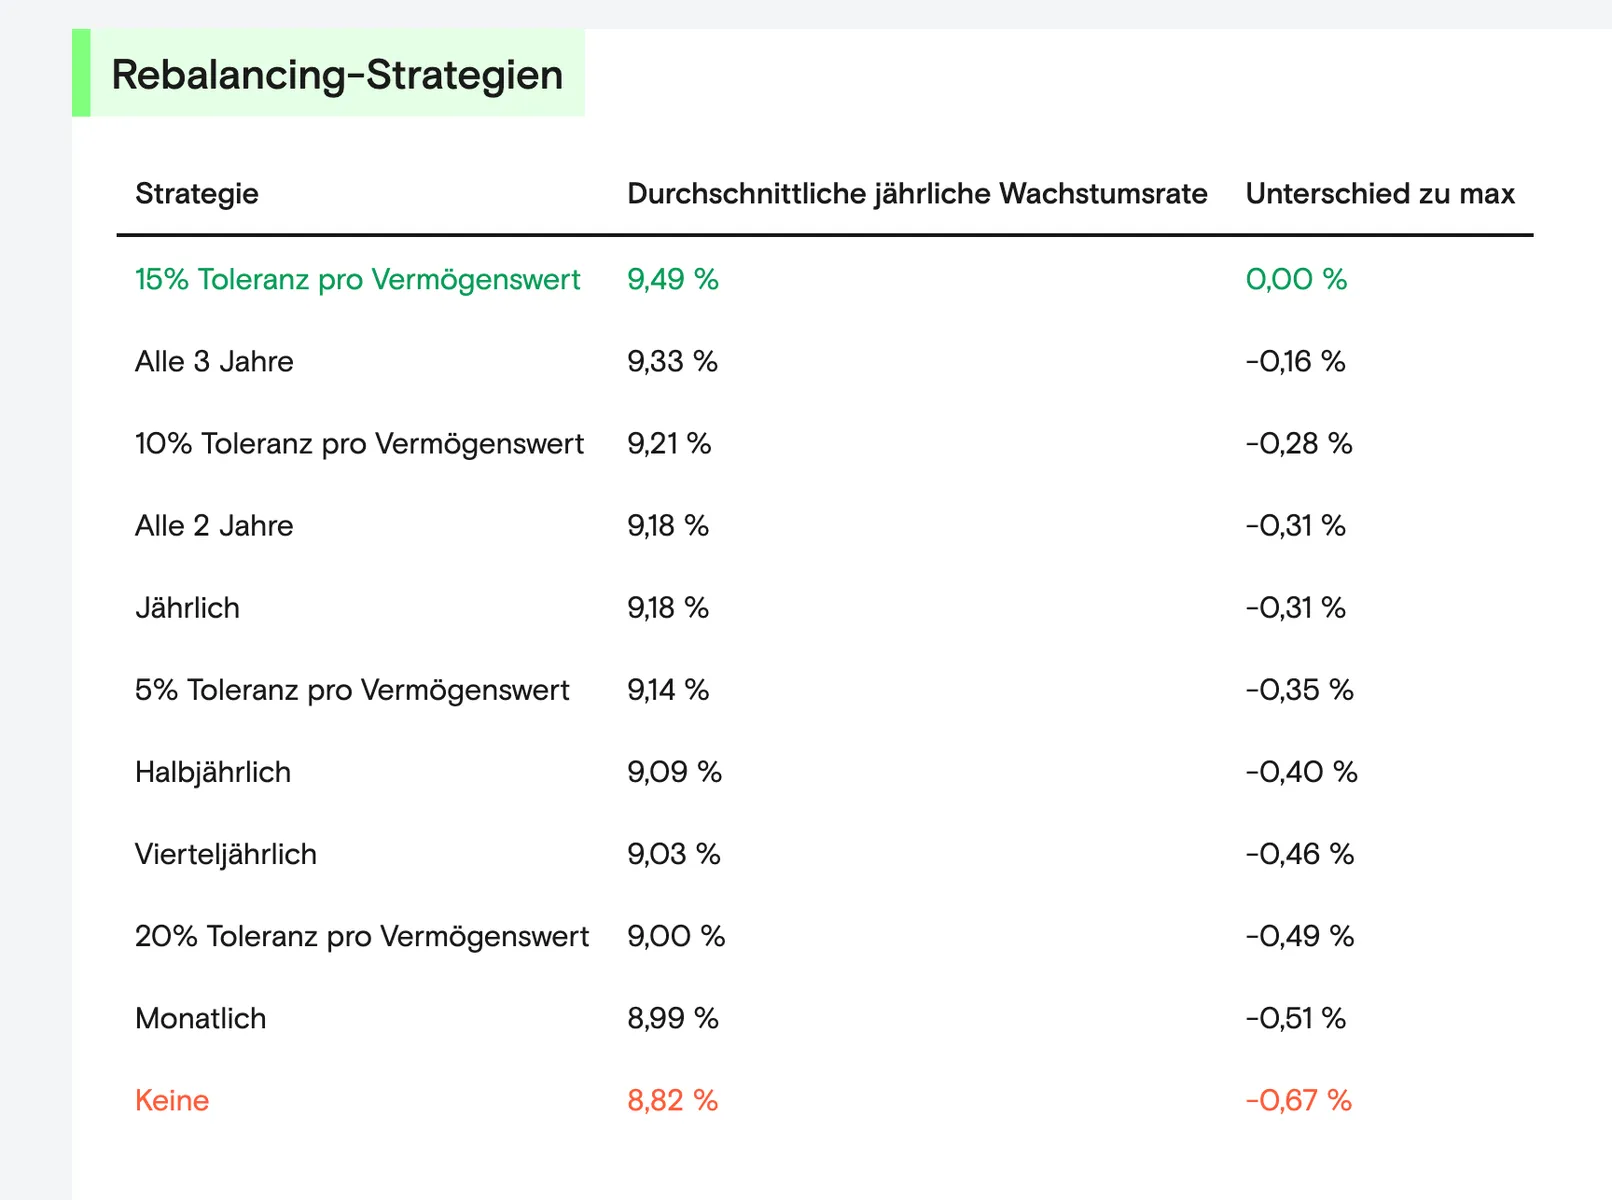Click the Monatlich strategy label
The height and width of the screenshot is (1200, 1612).
(x=201, y=1018)
